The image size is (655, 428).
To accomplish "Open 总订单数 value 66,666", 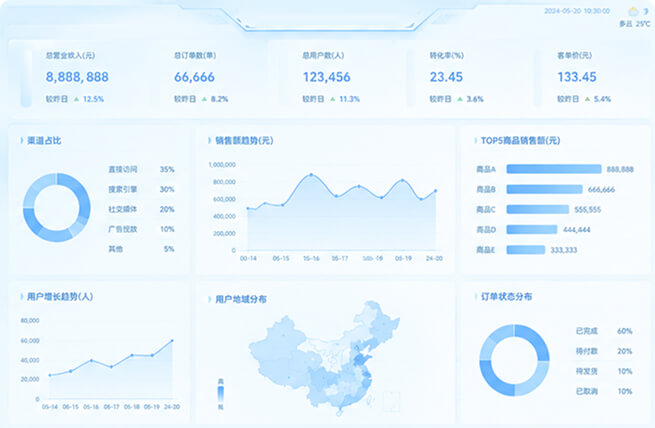I will (x=194, y=77).
